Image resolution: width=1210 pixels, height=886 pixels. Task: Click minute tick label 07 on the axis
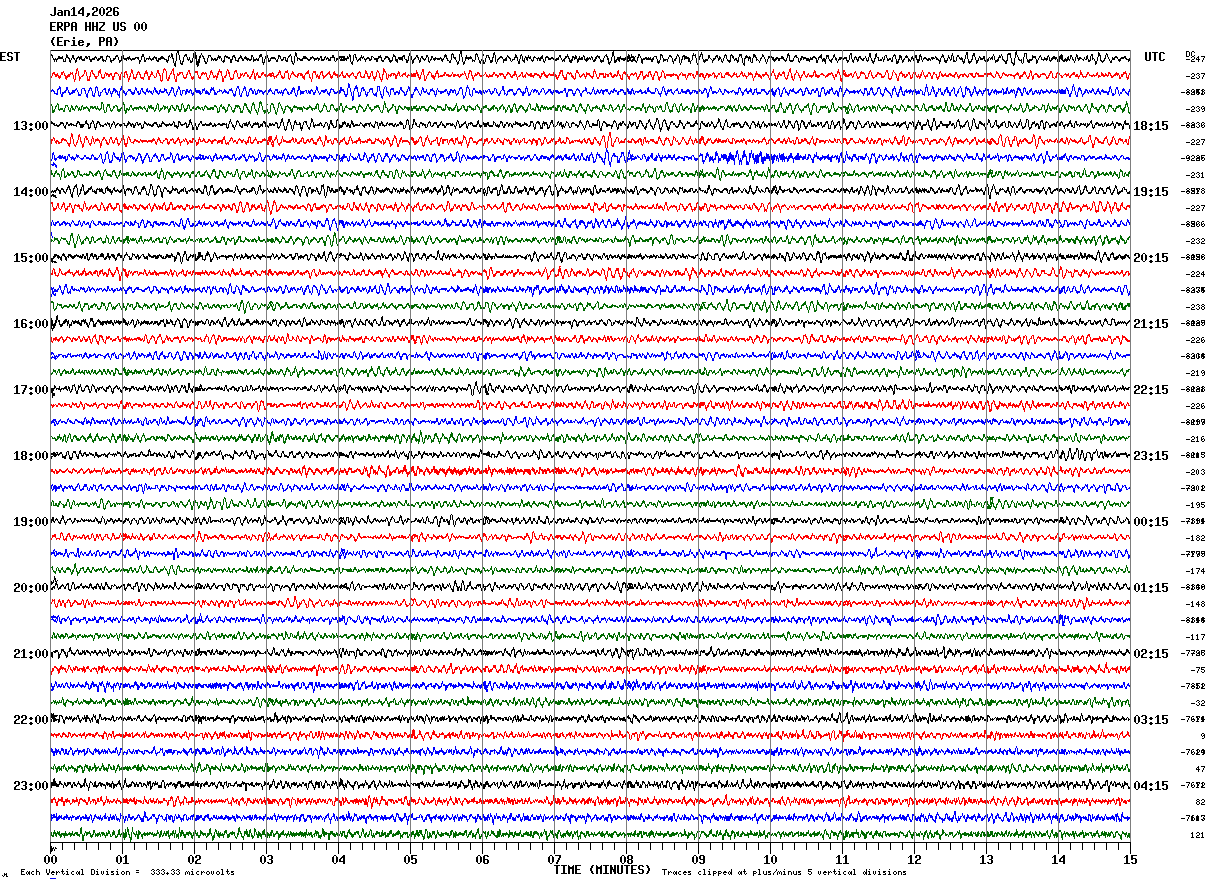point(554,859)
